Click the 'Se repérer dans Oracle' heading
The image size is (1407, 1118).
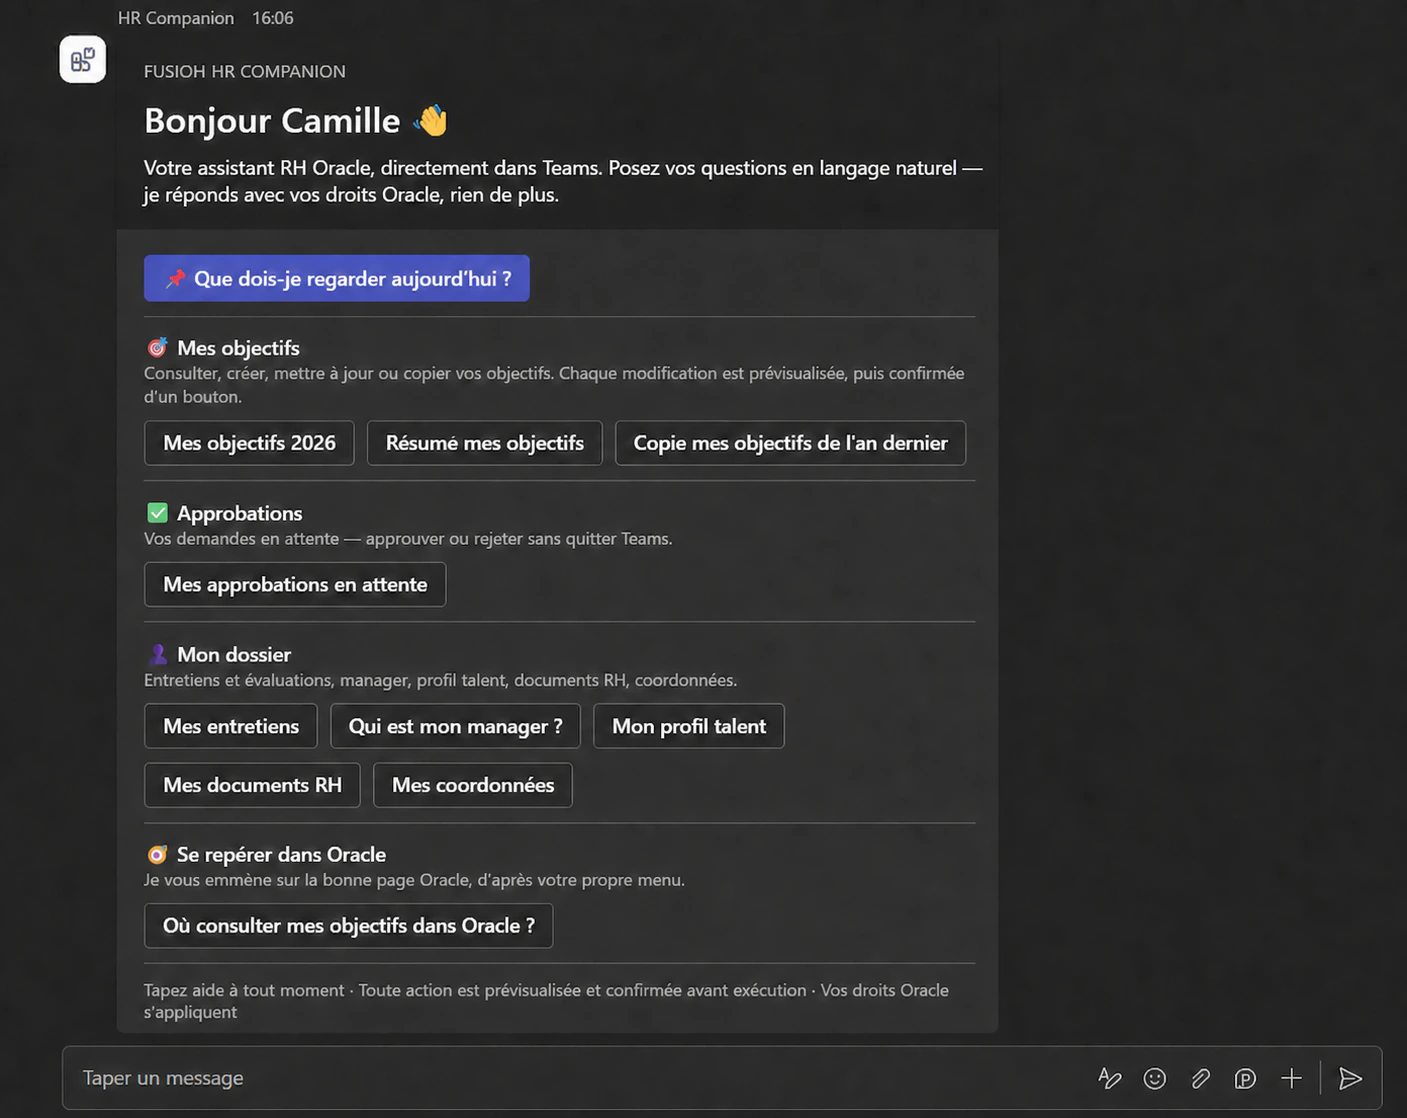[x=281, y=855]
